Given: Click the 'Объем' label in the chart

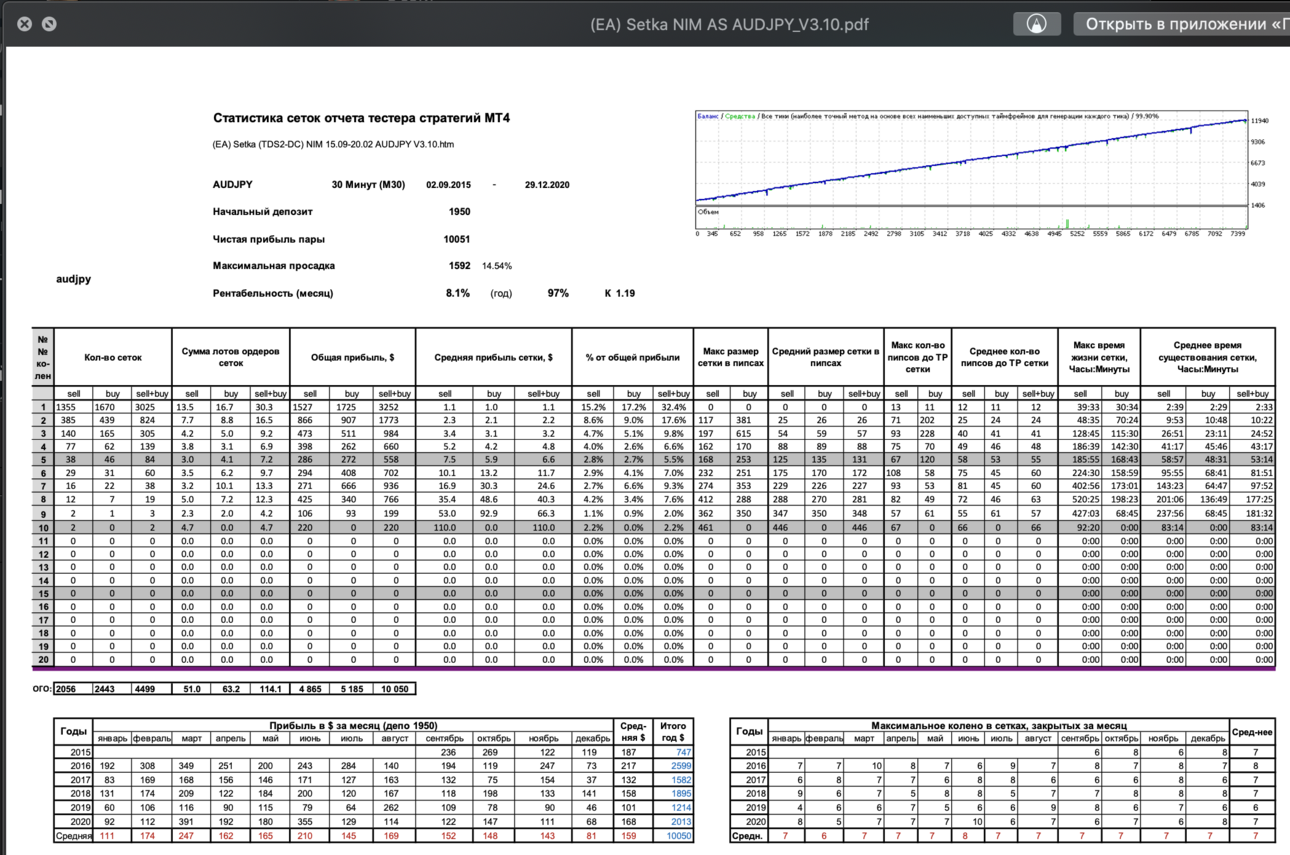Looking at the screenshot, I should click(706, 212).
